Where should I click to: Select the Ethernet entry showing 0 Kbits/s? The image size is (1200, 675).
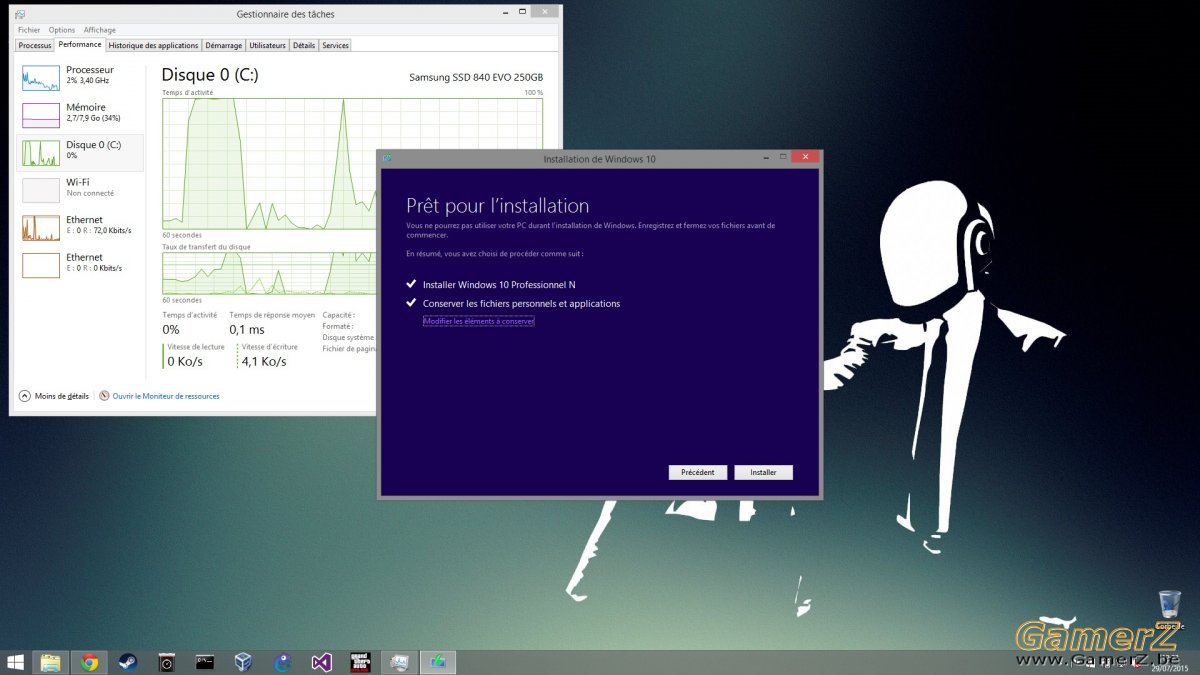point(81,264)
